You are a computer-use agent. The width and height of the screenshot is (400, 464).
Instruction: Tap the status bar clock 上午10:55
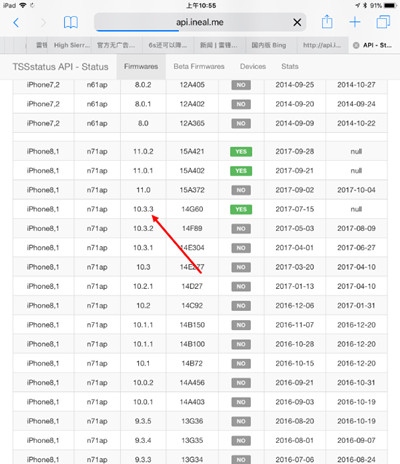(x=201, y=5)
